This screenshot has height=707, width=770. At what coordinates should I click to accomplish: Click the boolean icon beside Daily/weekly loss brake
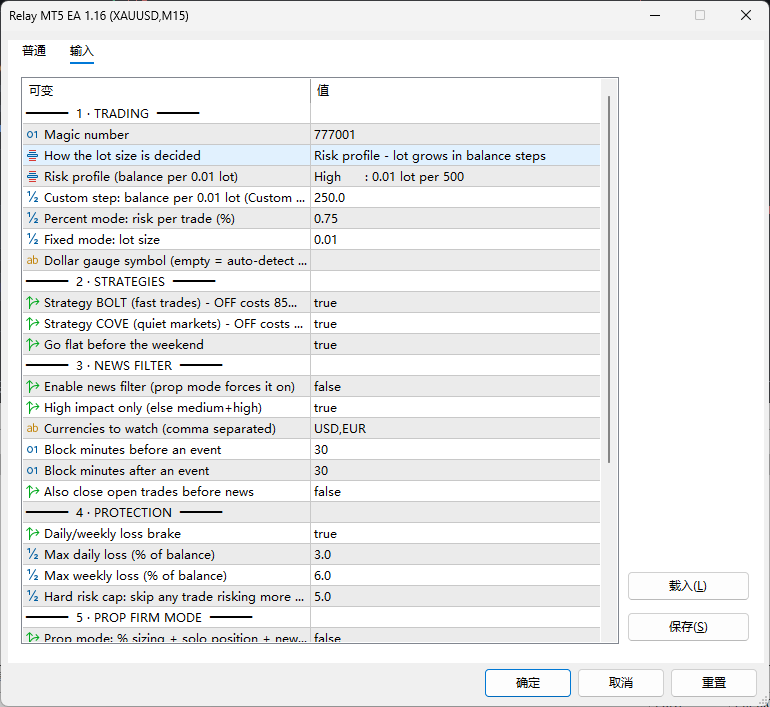[x=32, y=533]
